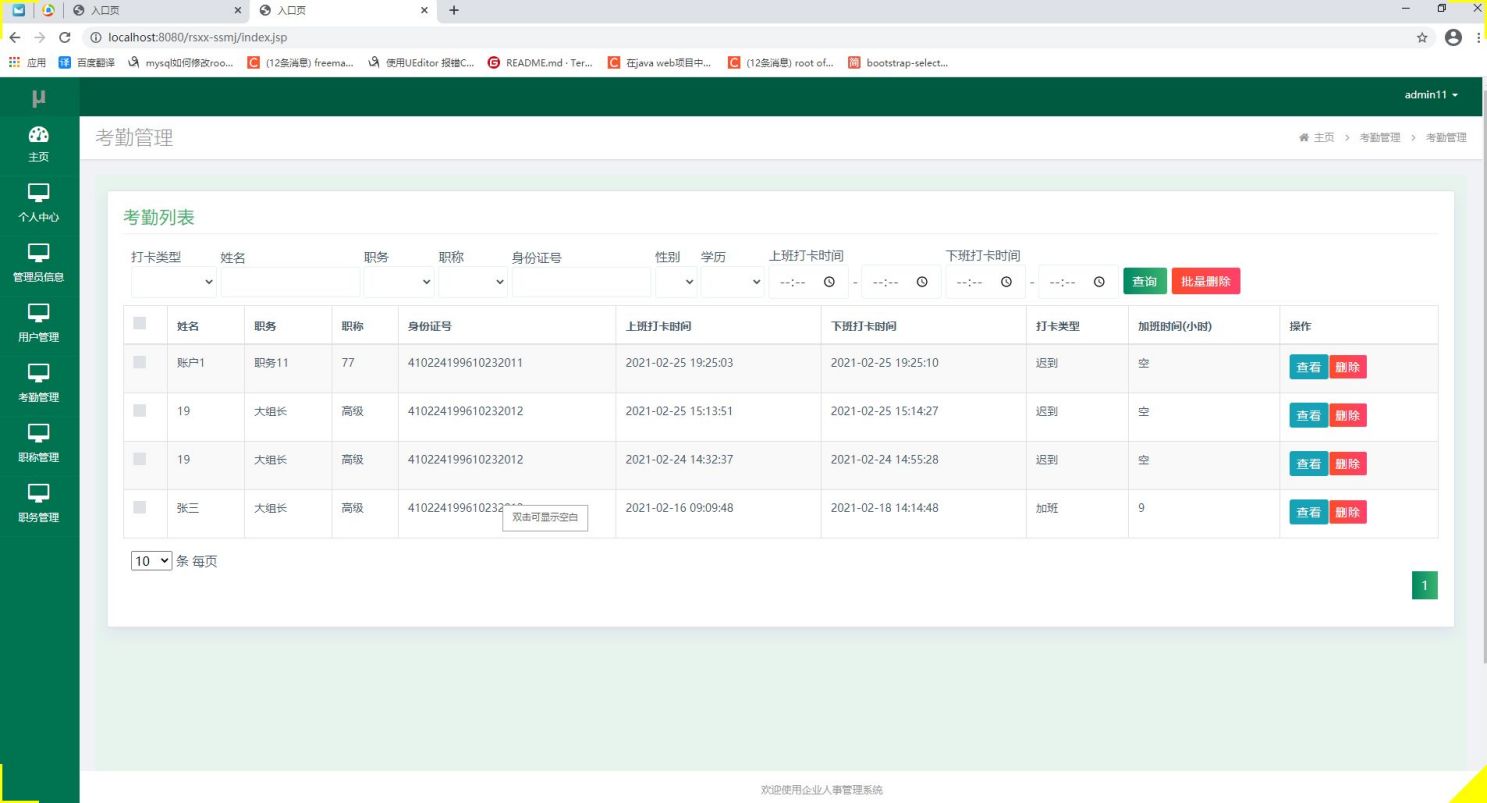Open 管理员信息 in the sidebar

click(x=39, y=263)
